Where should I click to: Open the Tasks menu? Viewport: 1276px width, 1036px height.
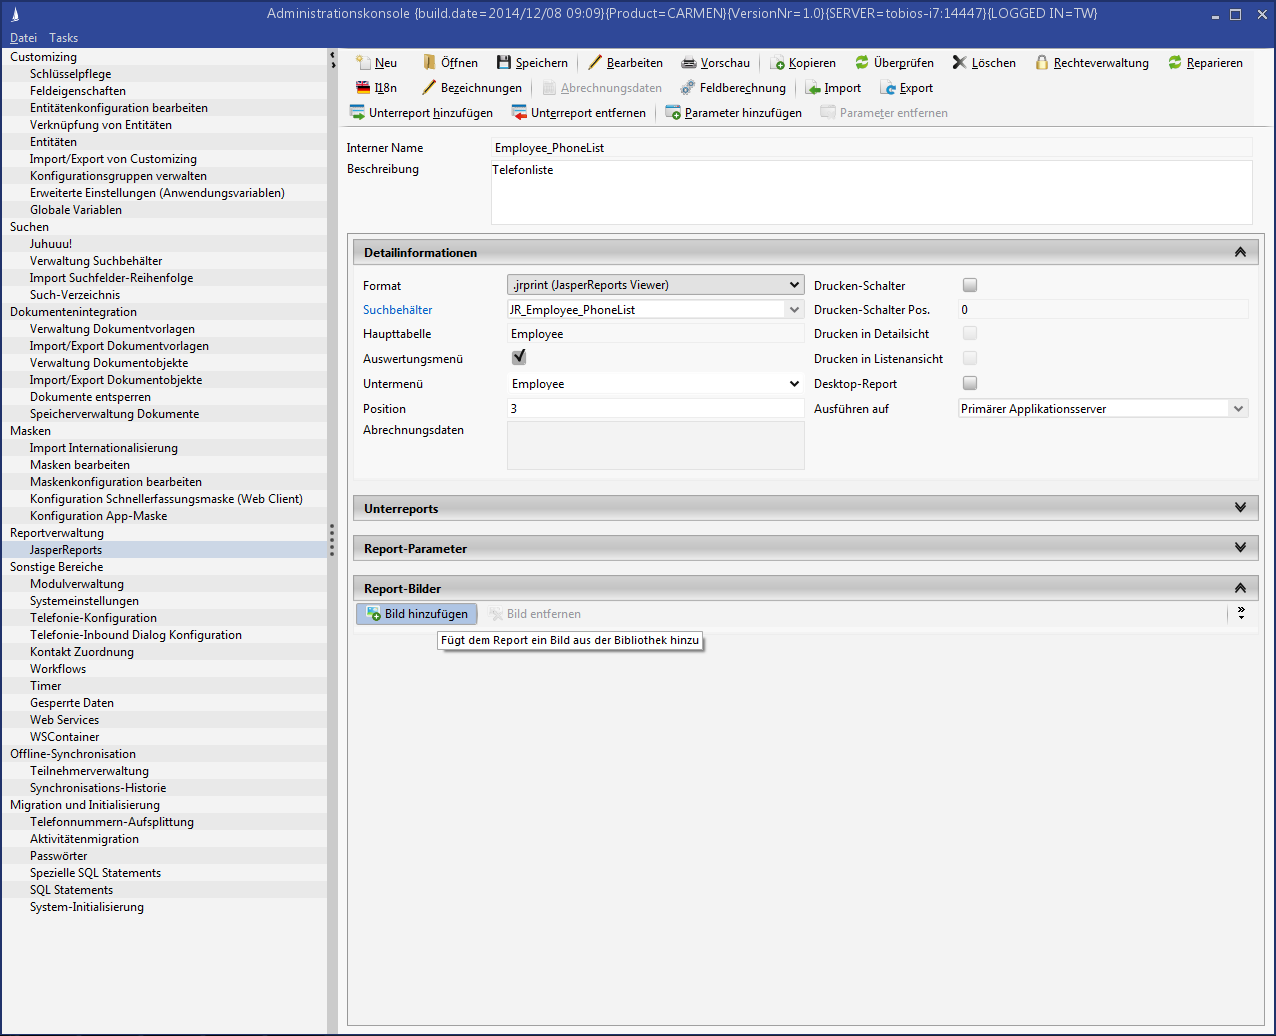(63, 38)
